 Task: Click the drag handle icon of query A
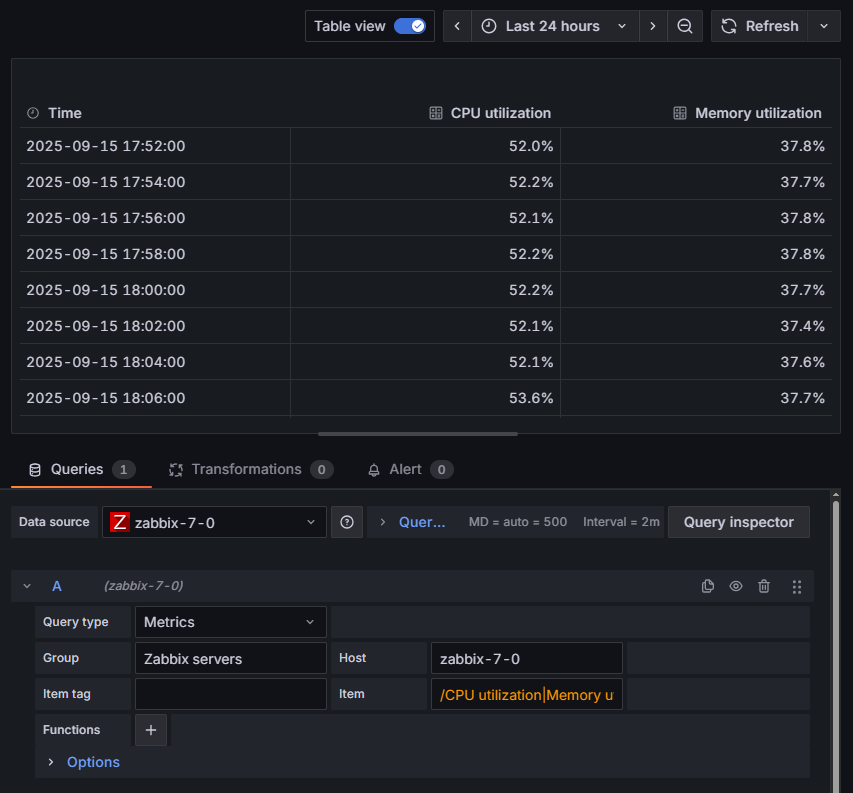[797, 586]
